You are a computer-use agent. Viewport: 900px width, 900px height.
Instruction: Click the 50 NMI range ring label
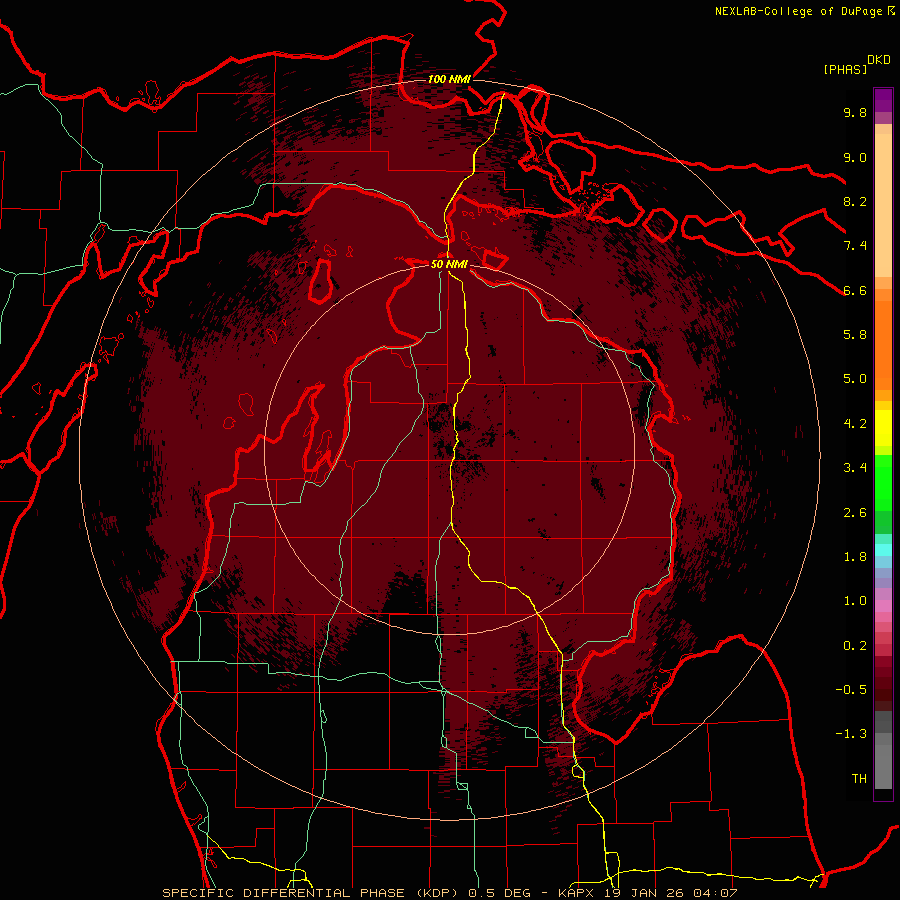[x=449, y=265]
